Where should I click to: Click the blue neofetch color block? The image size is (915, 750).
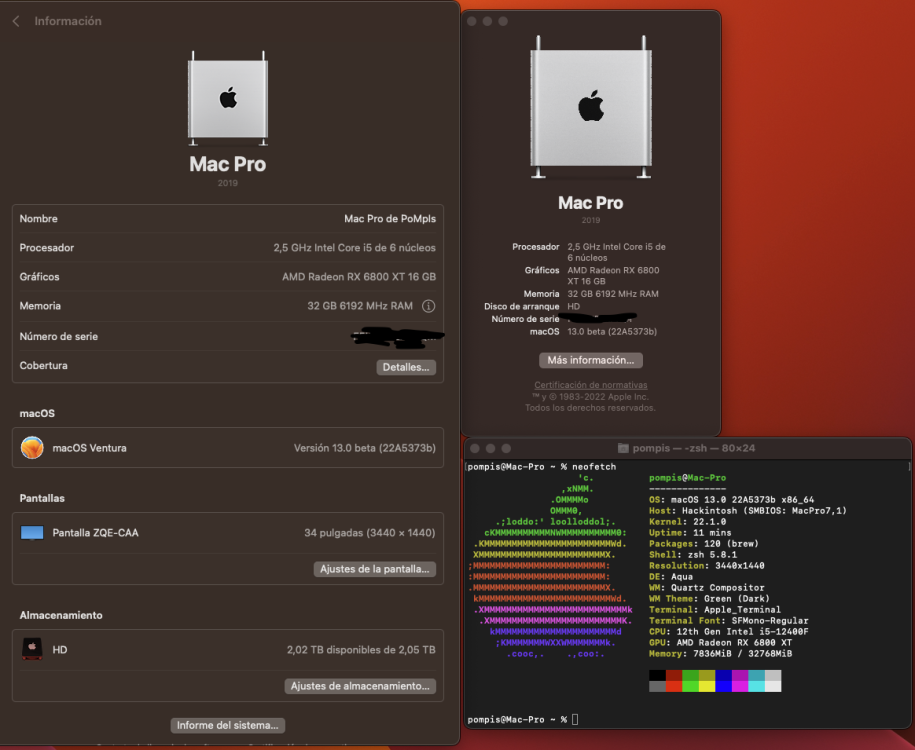click(724, 675)
